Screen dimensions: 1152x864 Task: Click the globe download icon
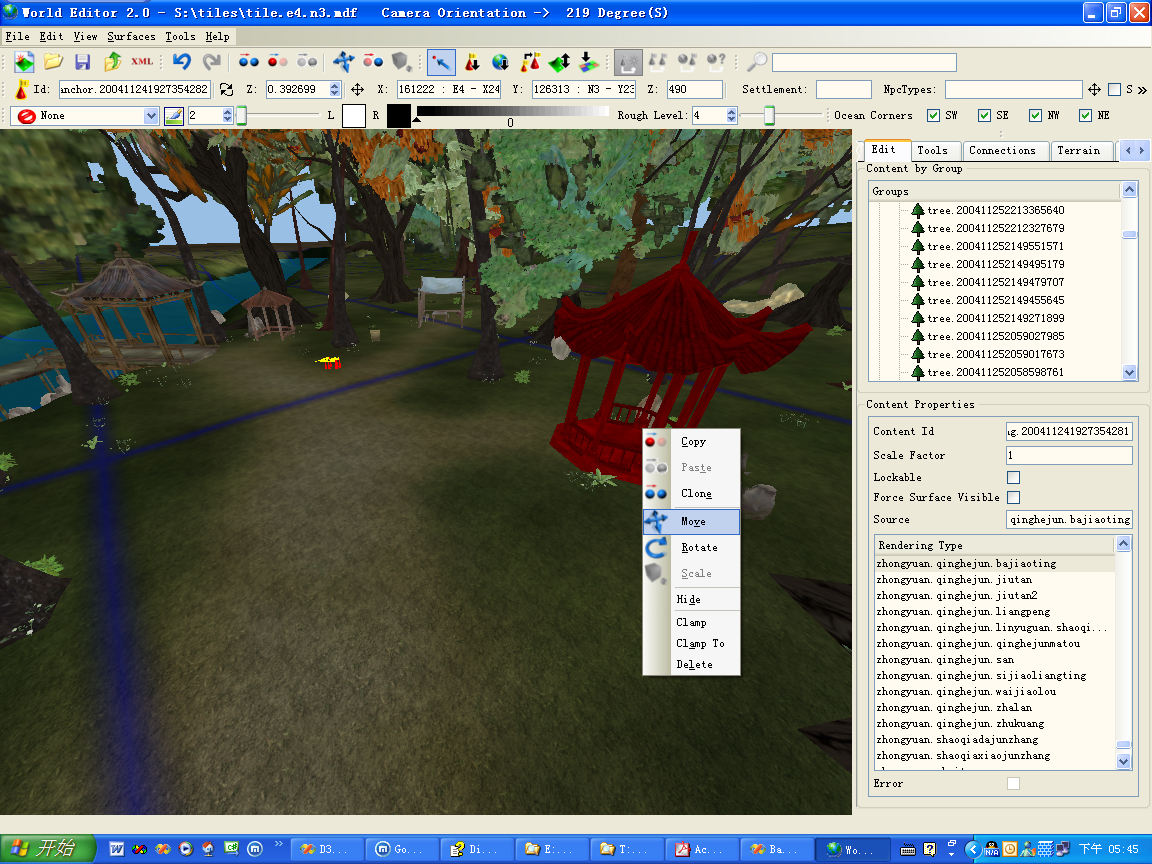[500, 62]
